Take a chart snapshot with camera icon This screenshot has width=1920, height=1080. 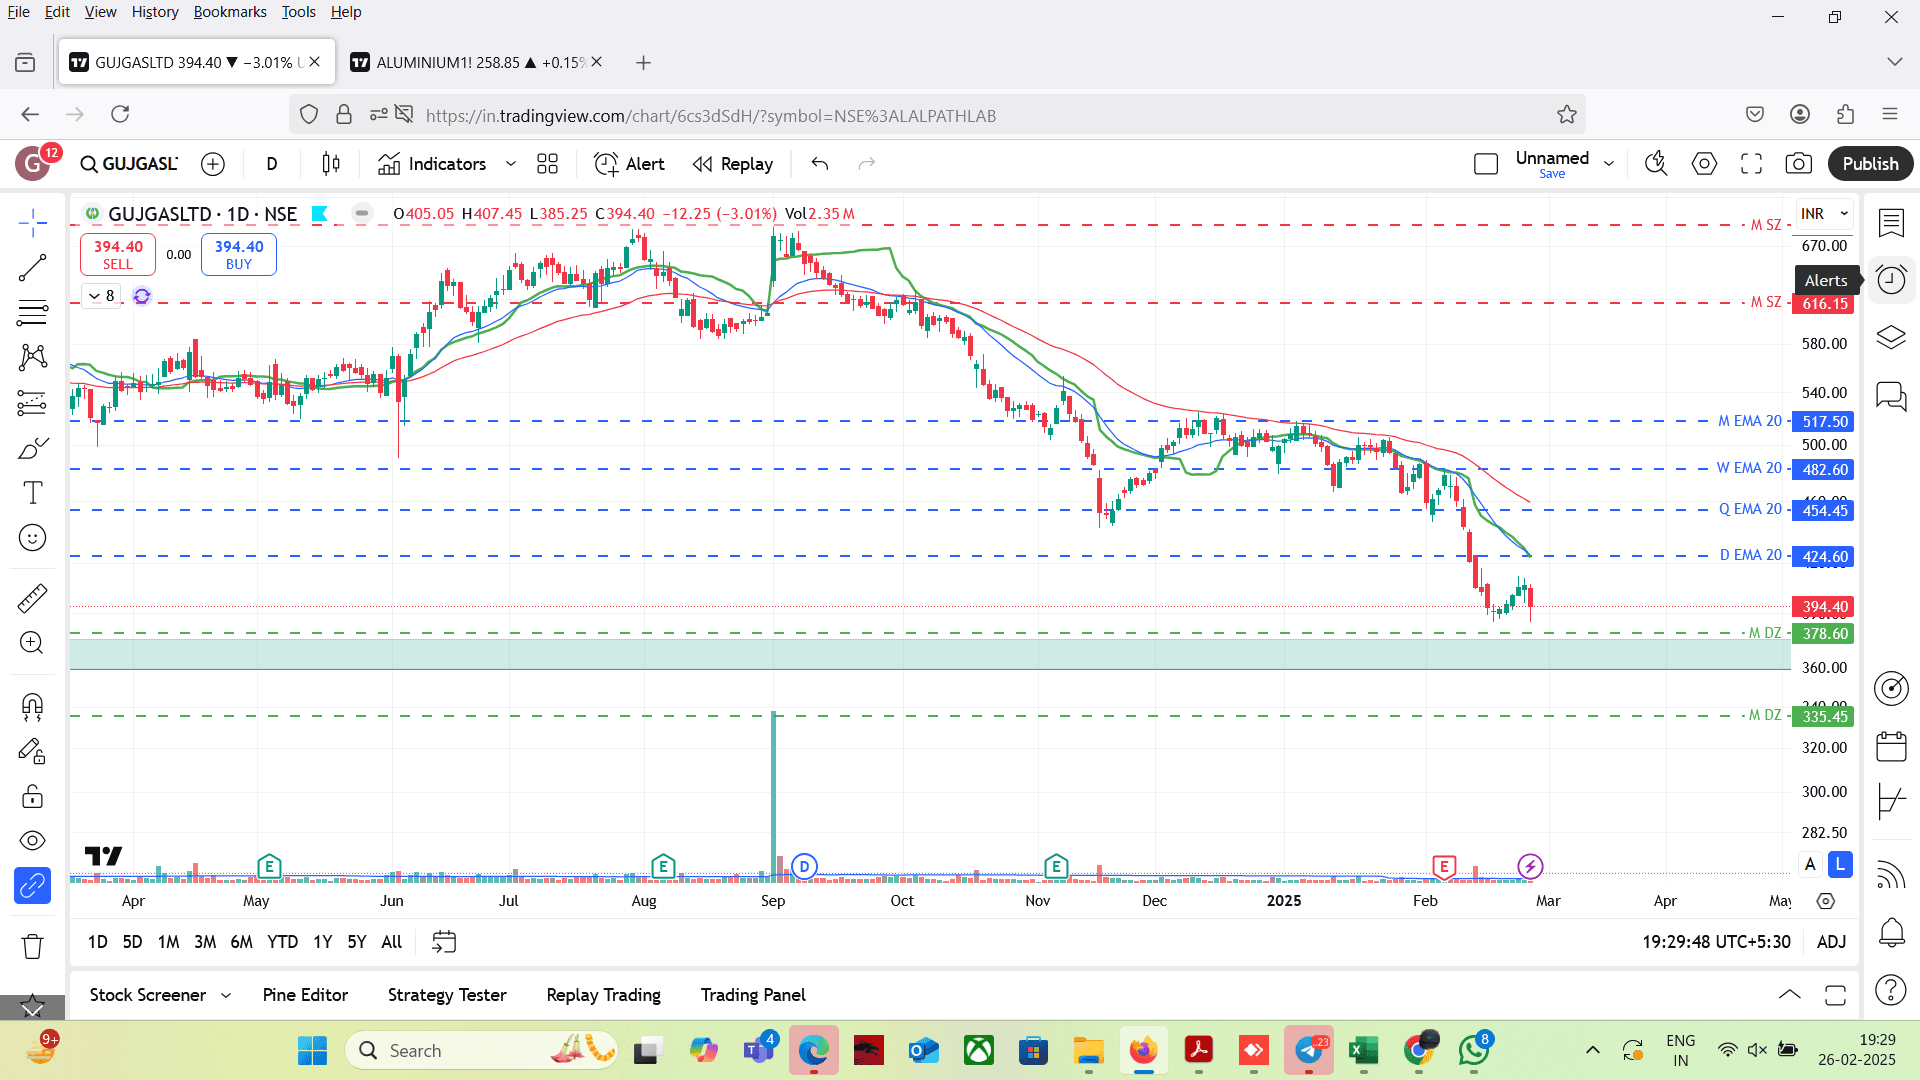(x=1798, y=164)
